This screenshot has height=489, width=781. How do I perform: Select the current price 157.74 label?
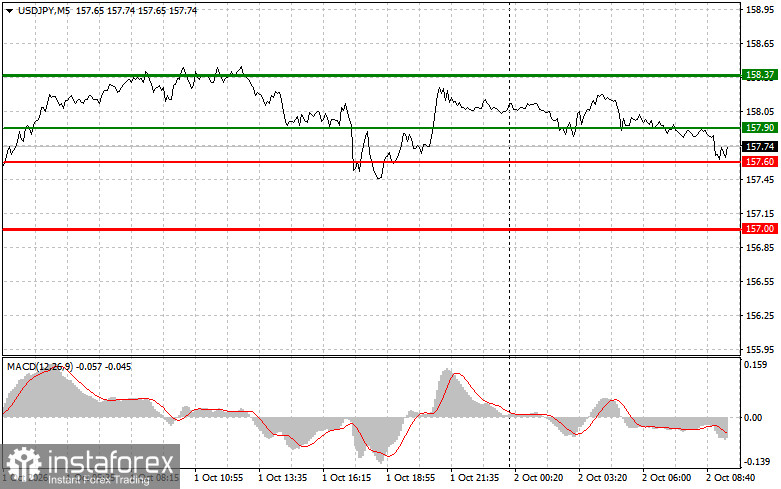pos(760,146)
